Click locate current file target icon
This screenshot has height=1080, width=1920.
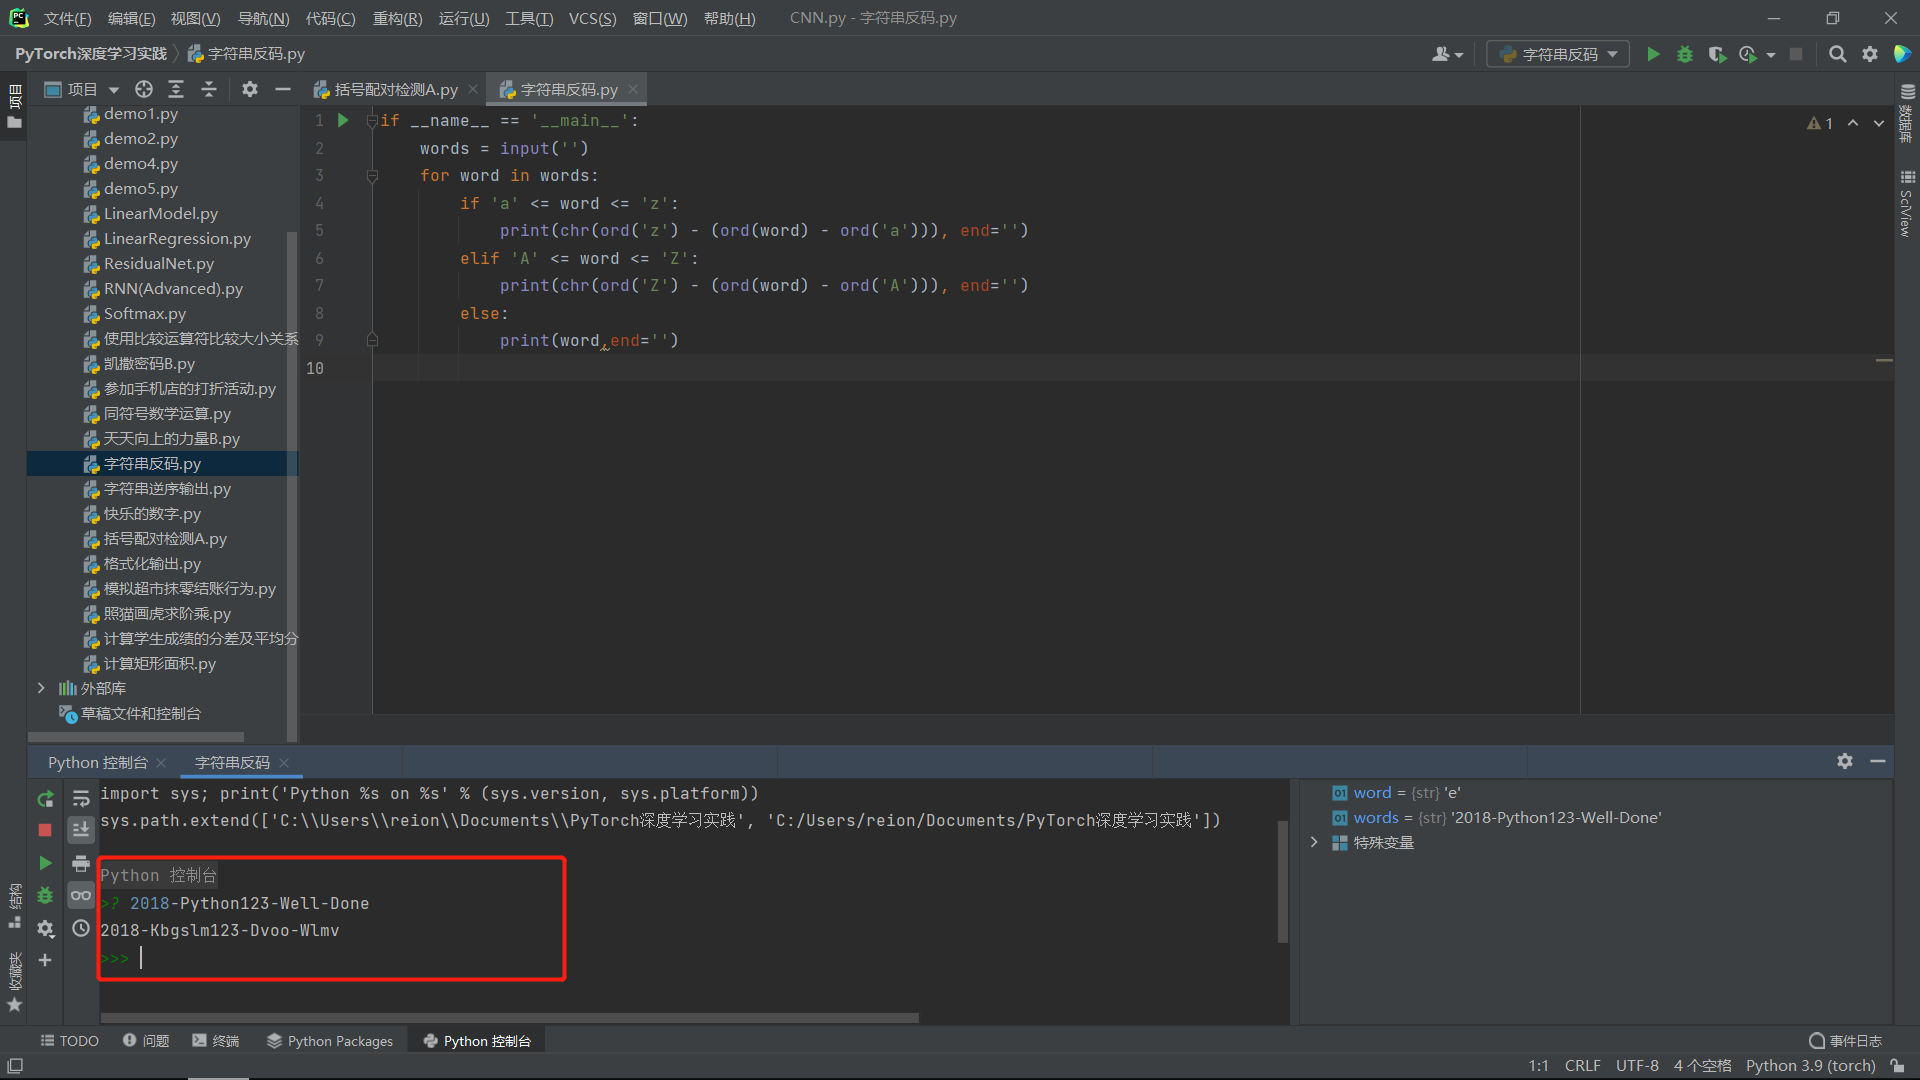point(144,89)
